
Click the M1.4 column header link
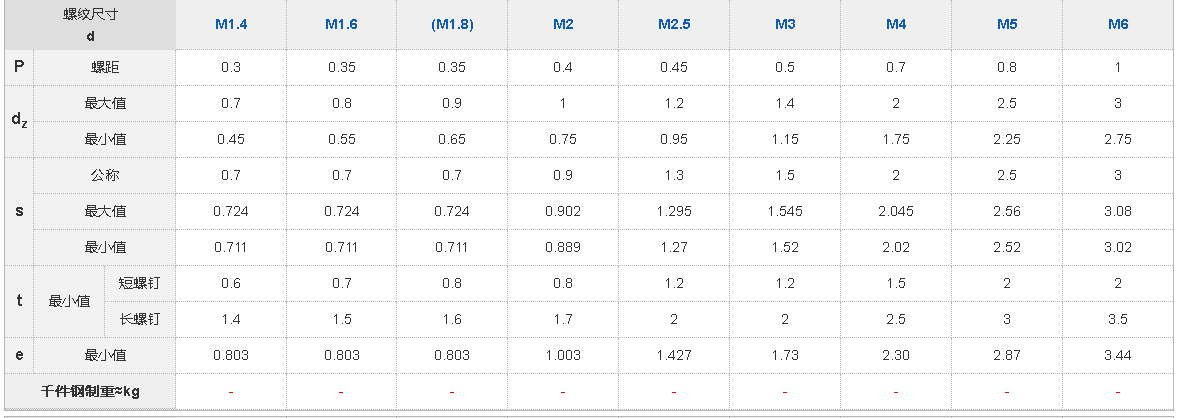click(231, 24)
